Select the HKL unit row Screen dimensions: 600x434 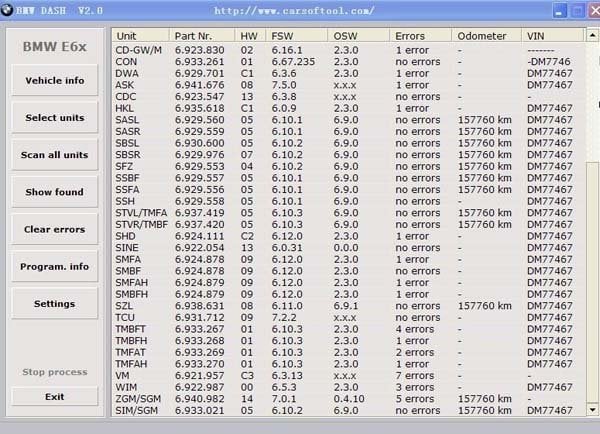tap(348, 108)
